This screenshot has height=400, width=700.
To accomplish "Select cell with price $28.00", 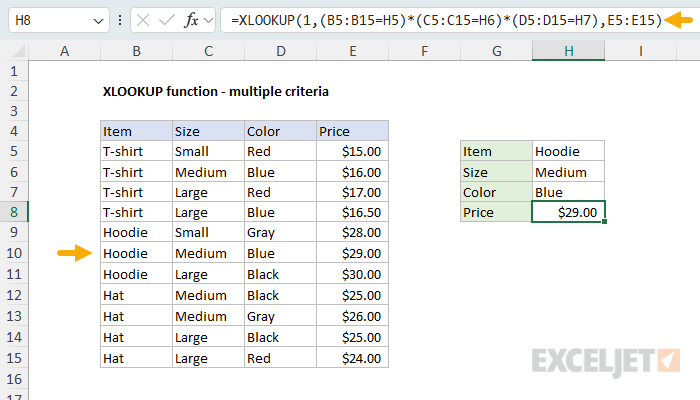I will (x=353, y=232).
